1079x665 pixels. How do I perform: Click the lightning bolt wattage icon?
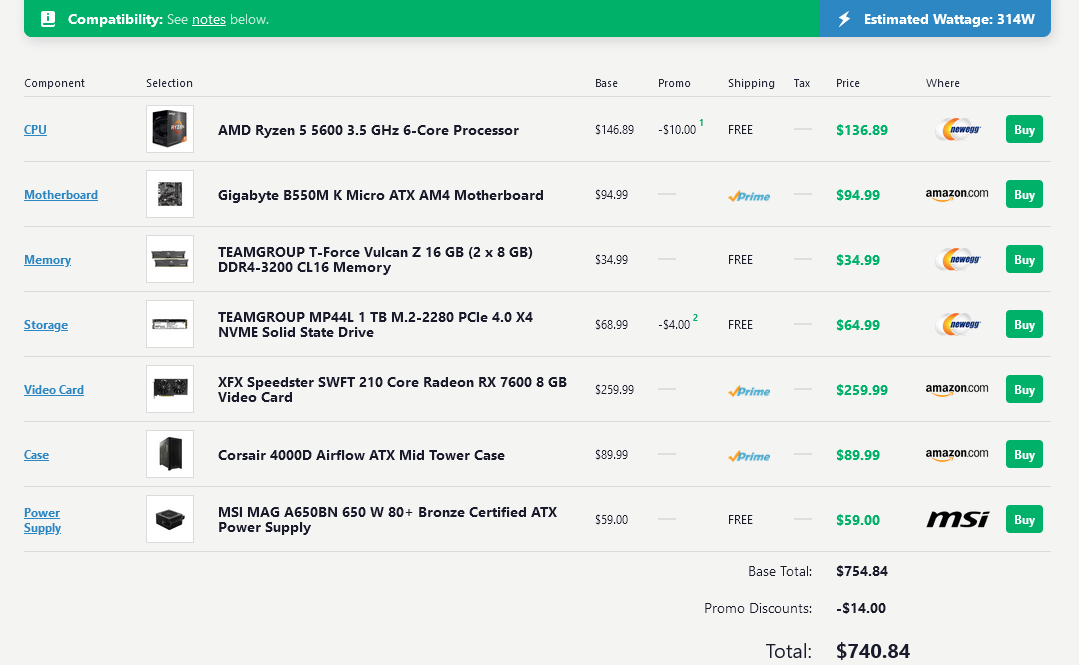844,19
